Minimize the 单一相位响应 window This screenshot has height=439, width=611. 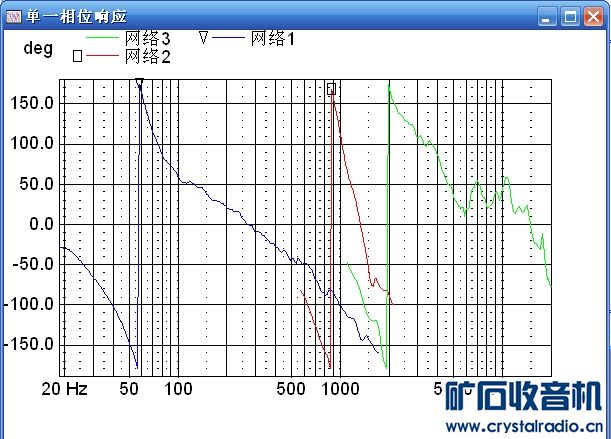tap(547, 17)
